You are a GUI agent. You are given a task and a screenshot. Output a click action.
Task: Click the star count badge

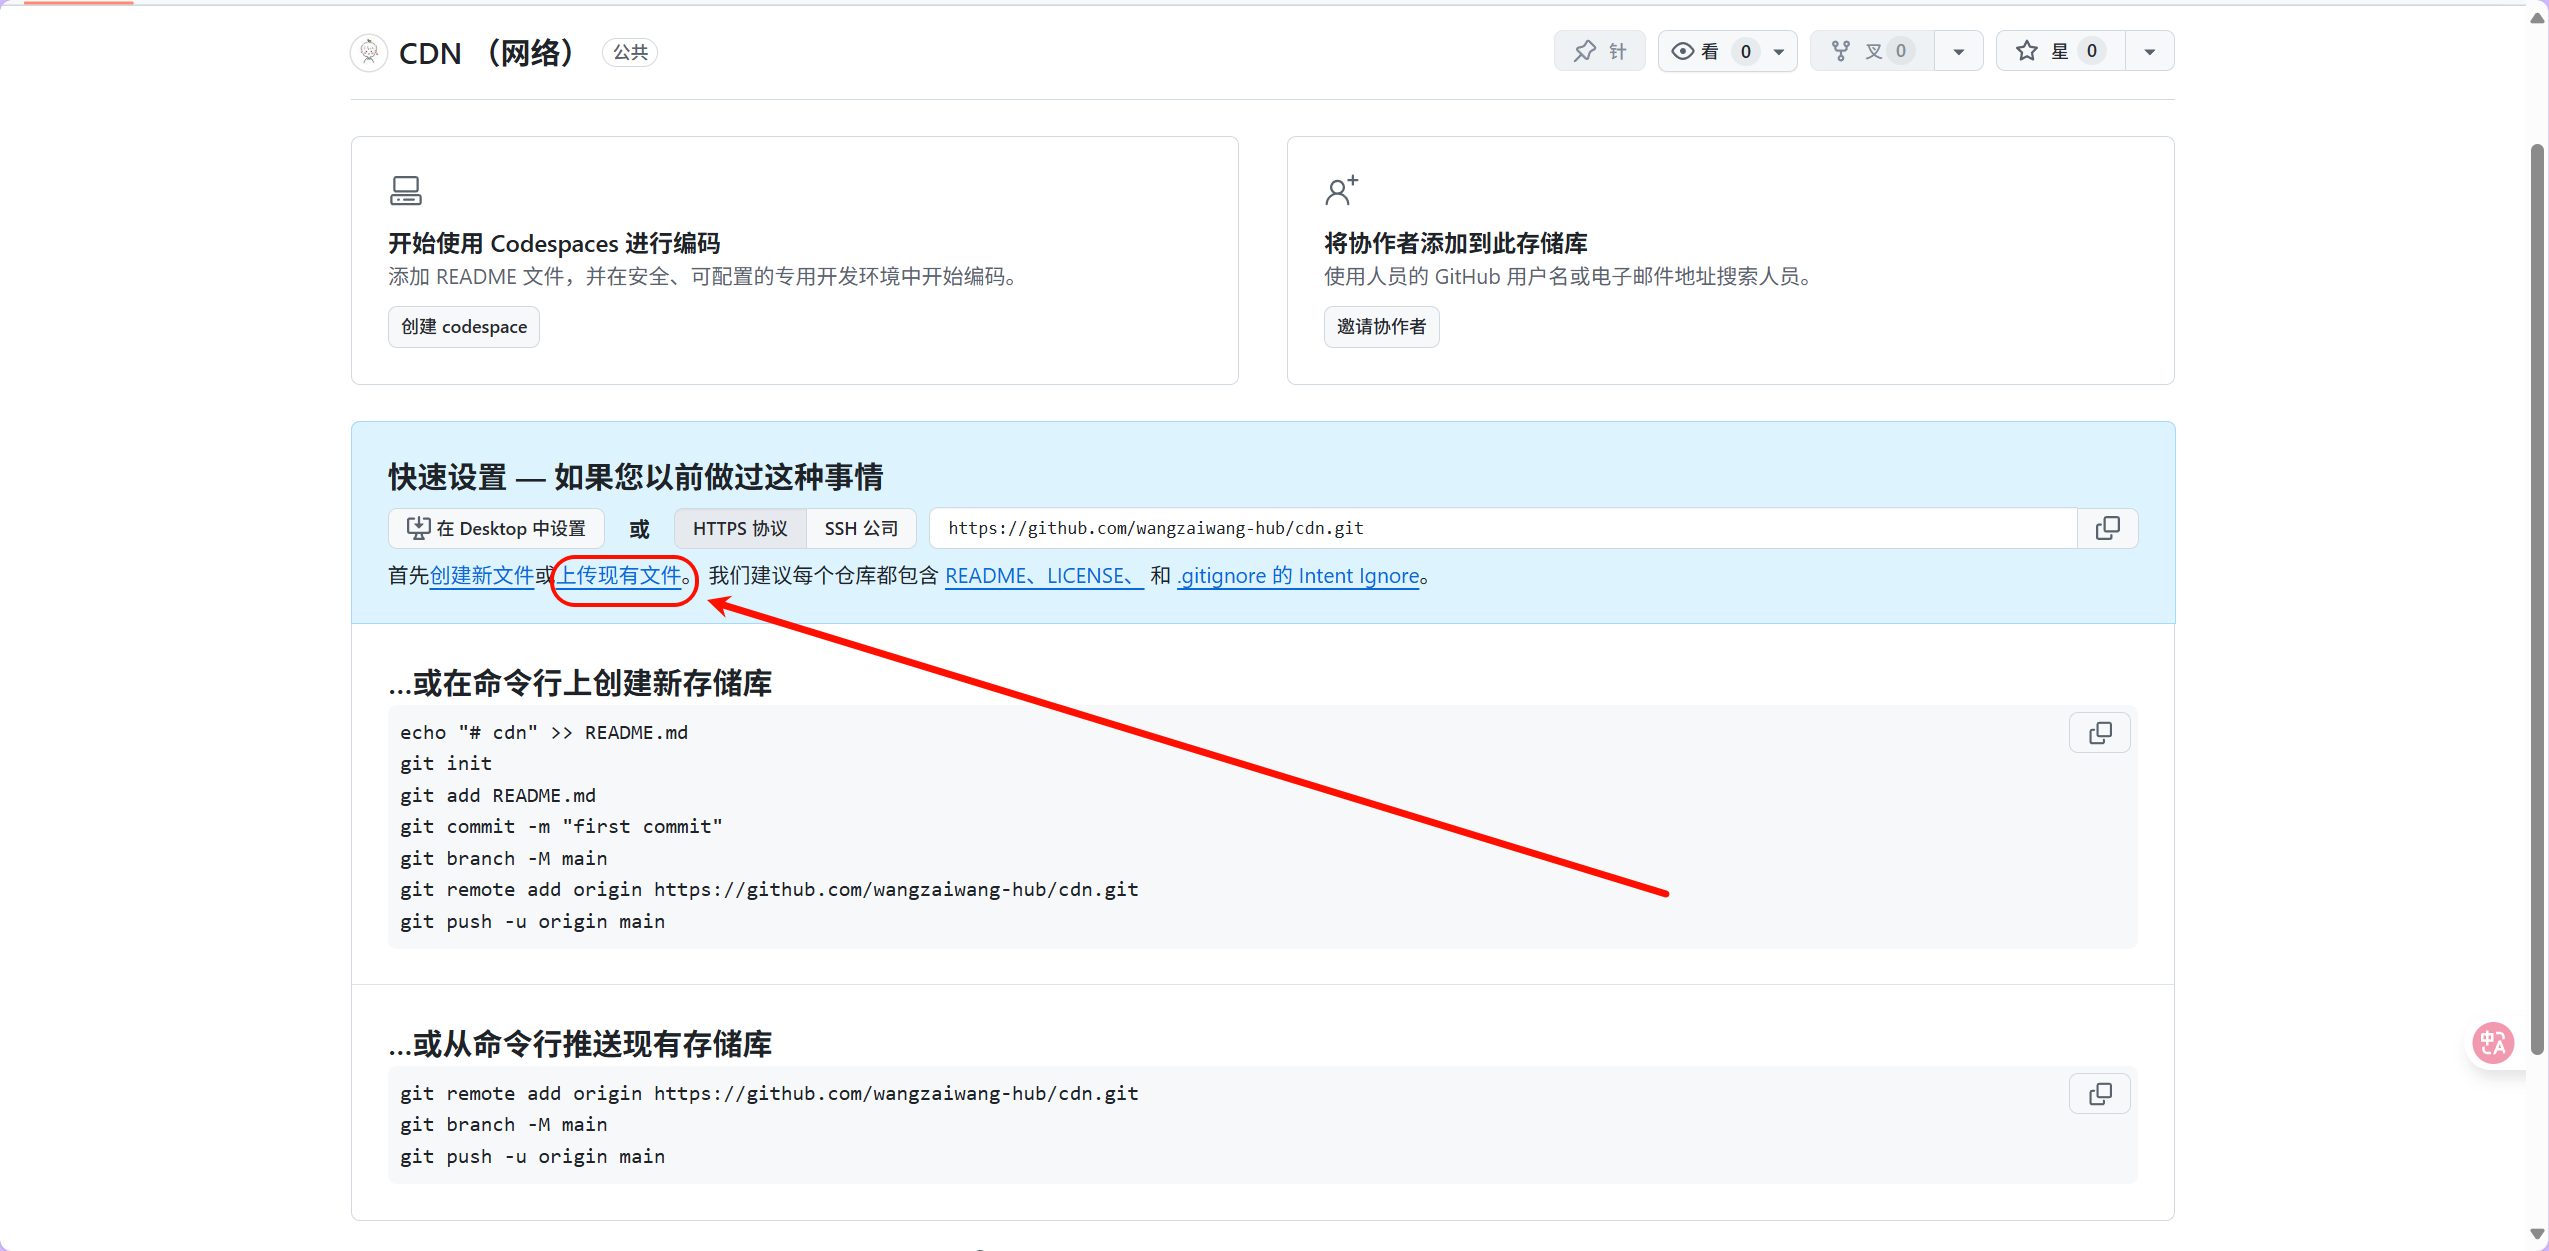pyautogui.click(x=2091, y=51)
